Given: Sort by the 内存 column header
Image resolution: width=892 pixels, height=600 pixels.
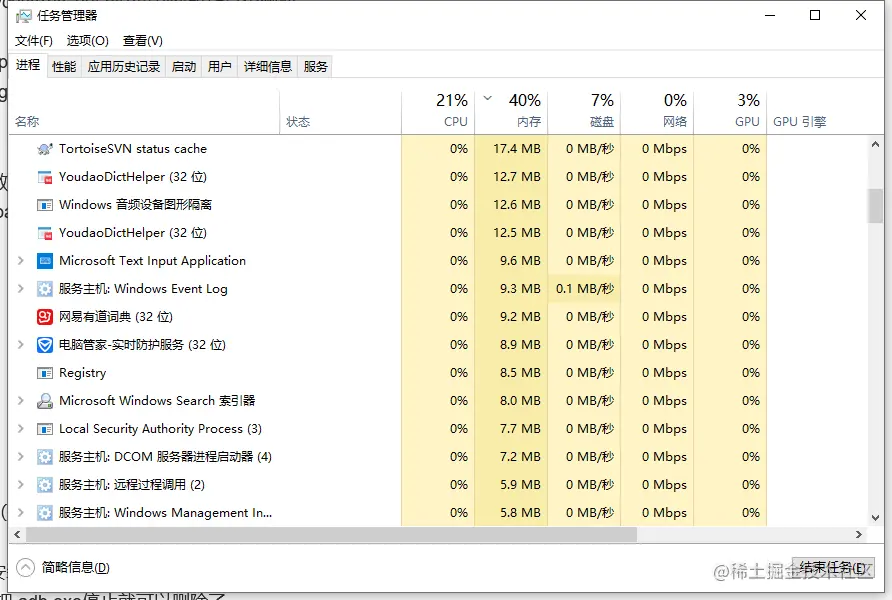Looking at the screenshot, I should (x=511, y=111).
